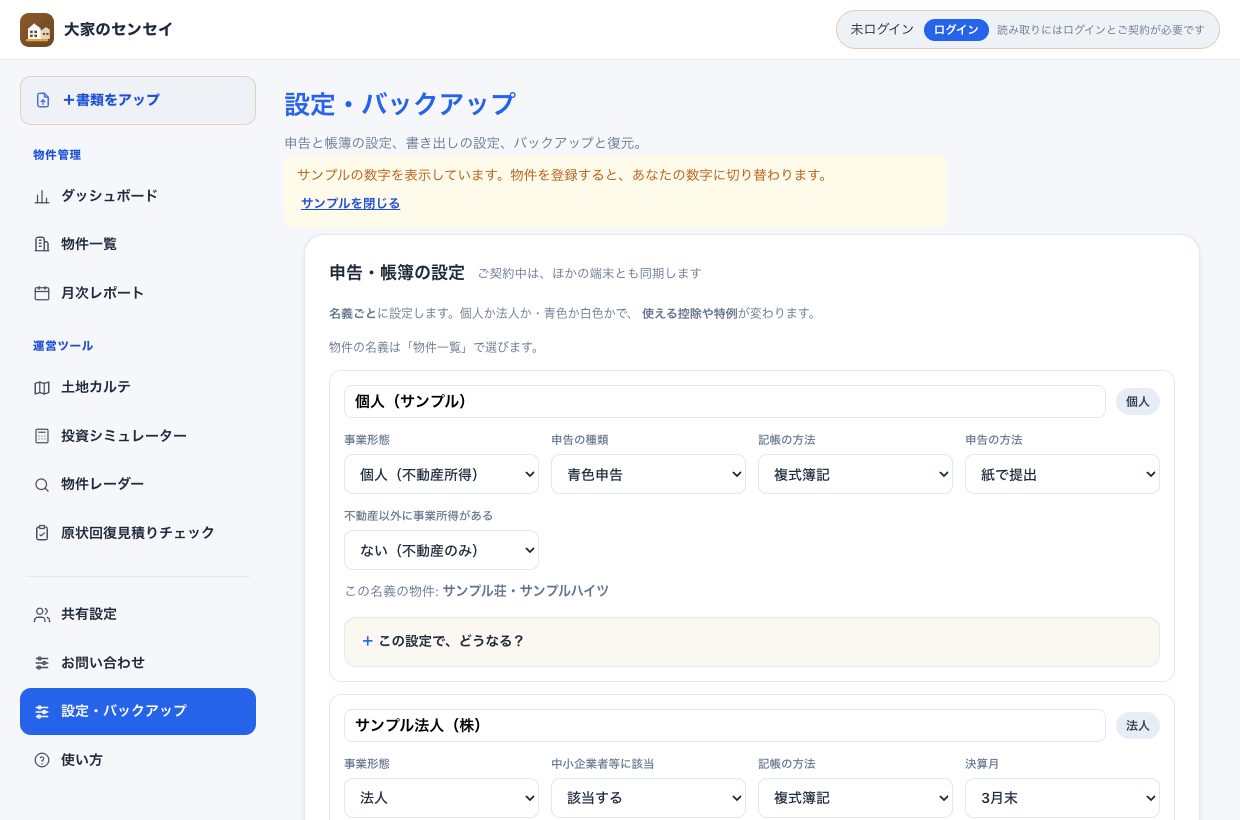
Task: Click the 運営ツール sidebar section label
Action: point(63,346)
